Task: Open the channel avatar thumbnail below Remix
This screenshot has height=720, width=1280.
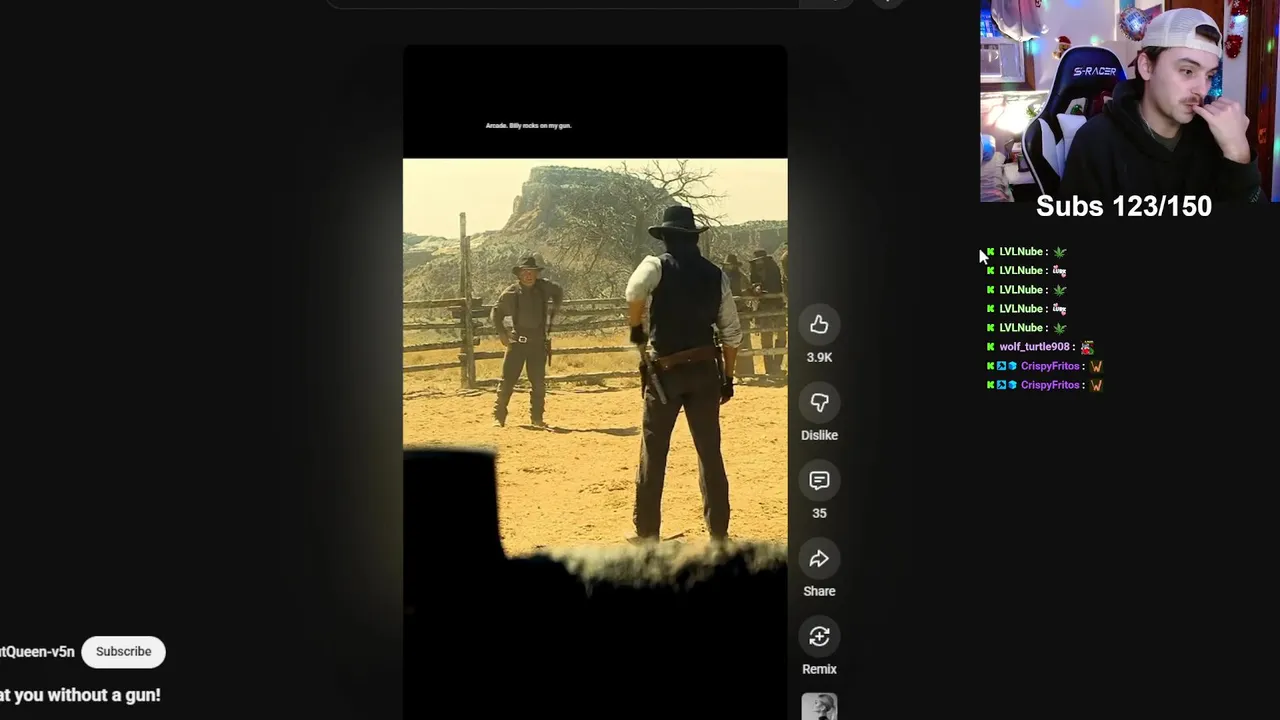Action: pos(819,707)
